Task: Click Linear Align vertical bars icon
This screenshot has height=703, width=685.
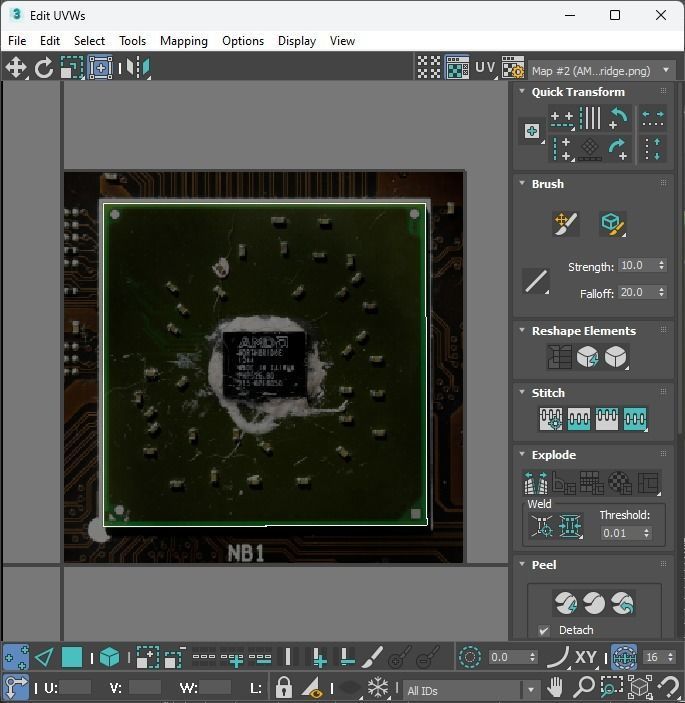Action: point(590,118)
